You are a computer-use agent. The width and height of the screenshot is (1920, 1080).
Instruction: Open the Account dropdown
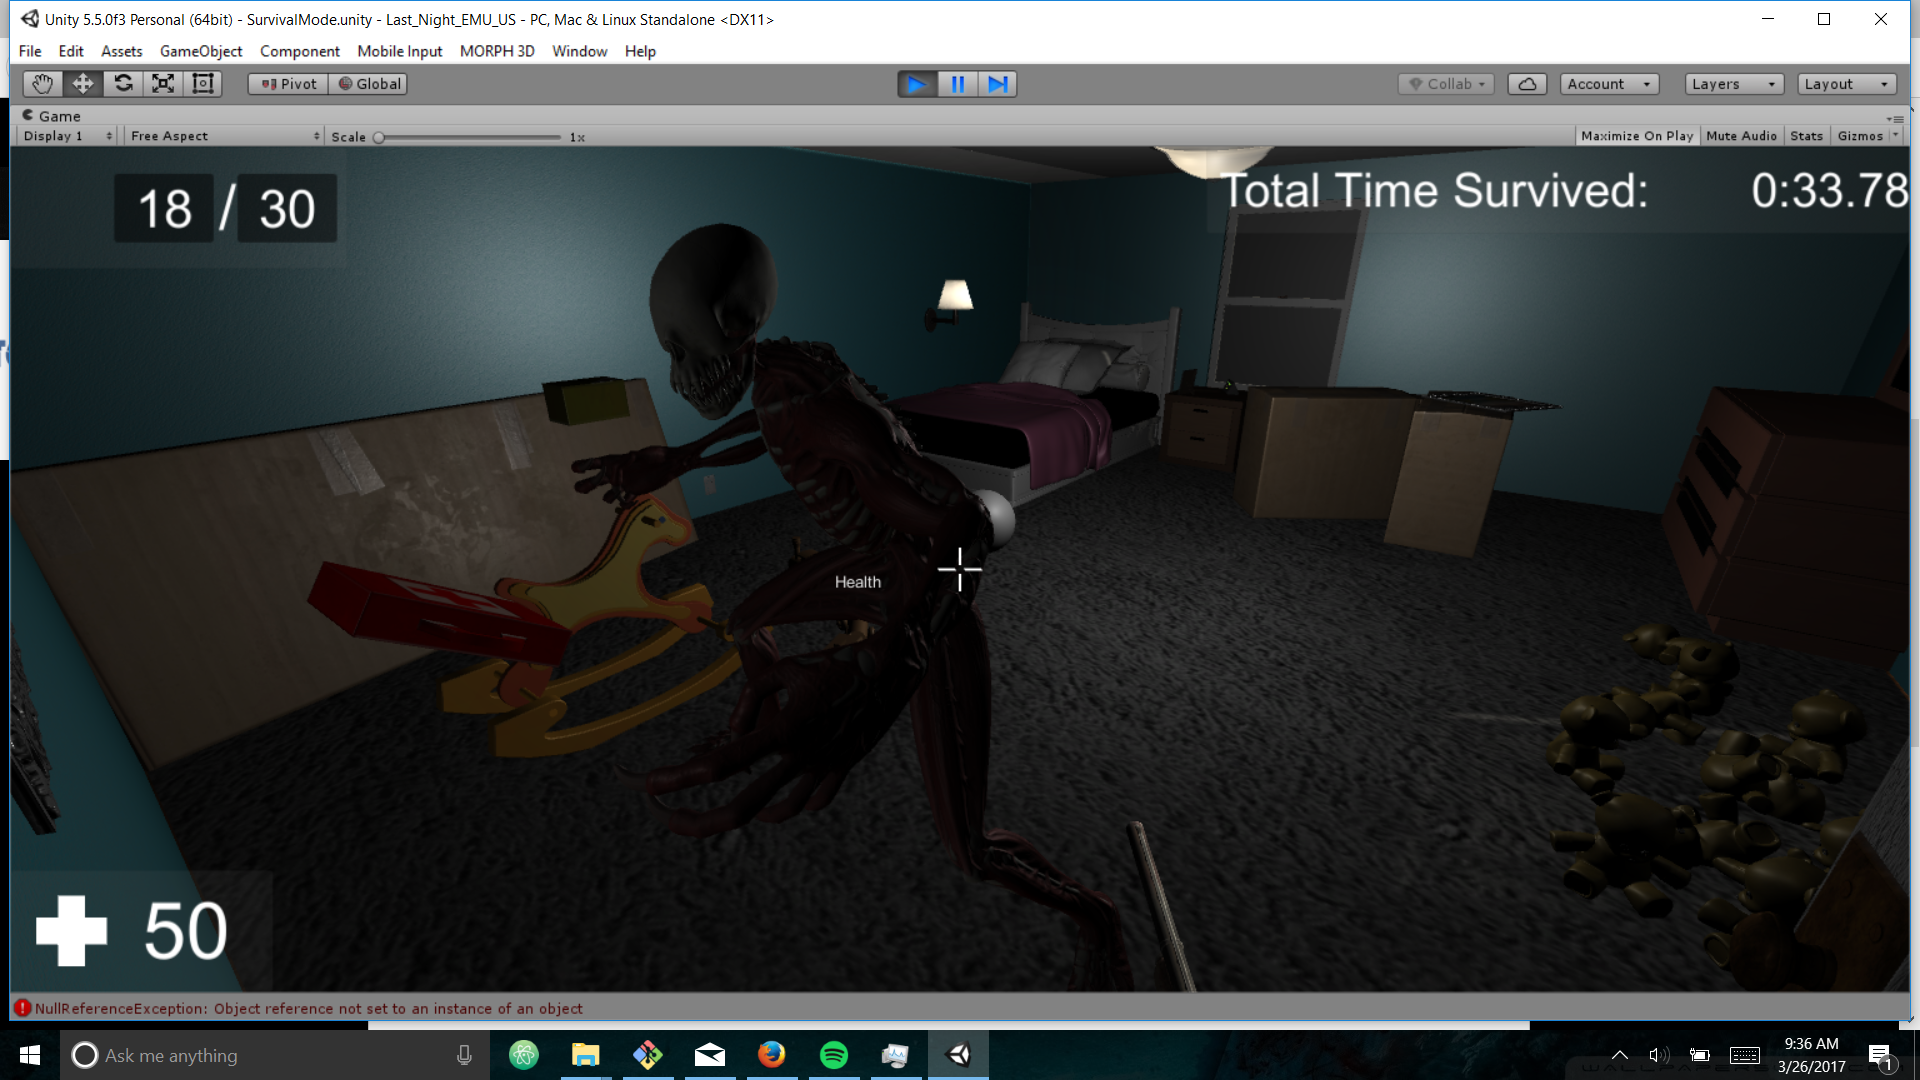click(1609, 84)
